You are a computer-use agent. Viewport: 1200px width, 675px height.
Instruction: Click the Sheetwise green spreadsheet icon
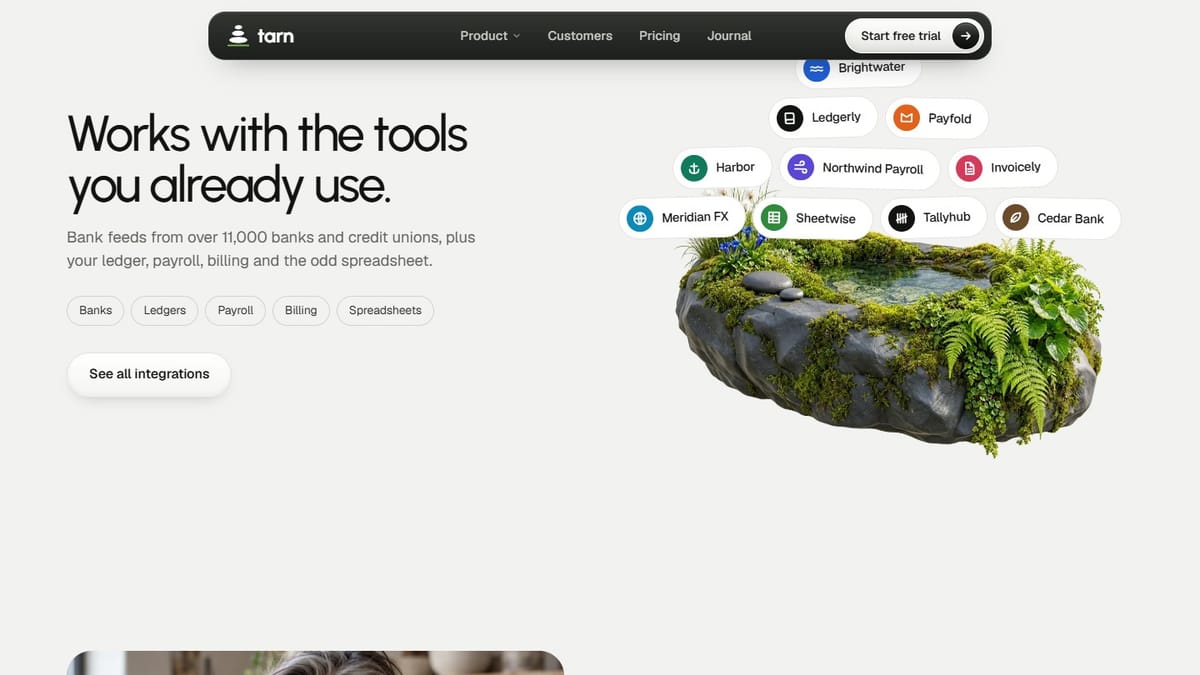coord(774,218)
